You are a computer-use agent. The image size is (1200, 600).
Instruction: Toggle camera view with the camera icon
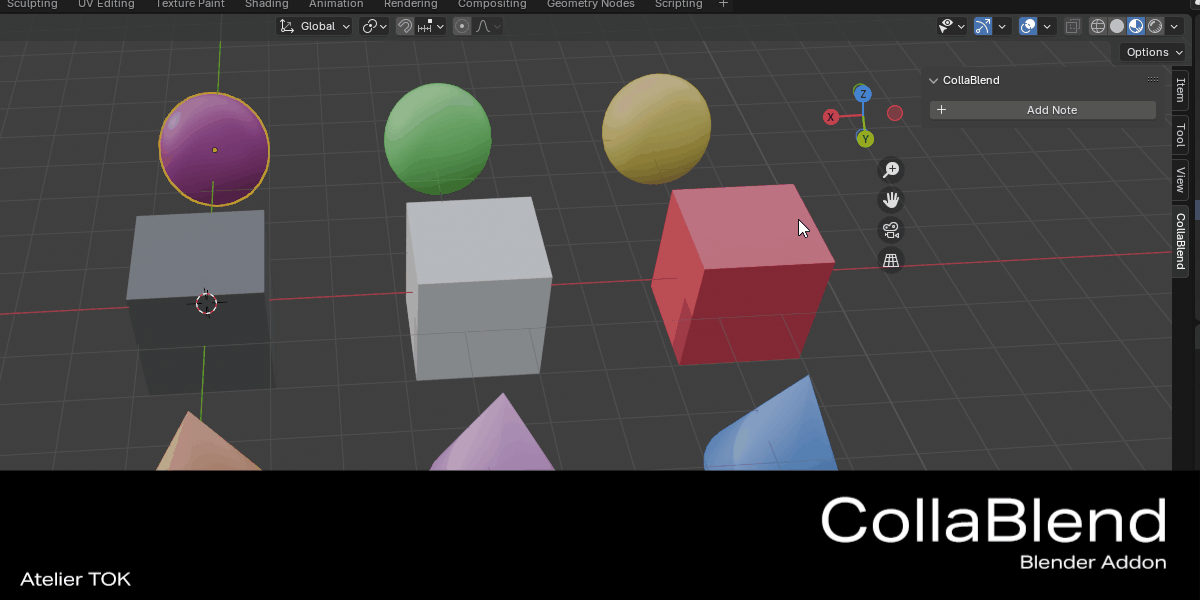(890, 230)
